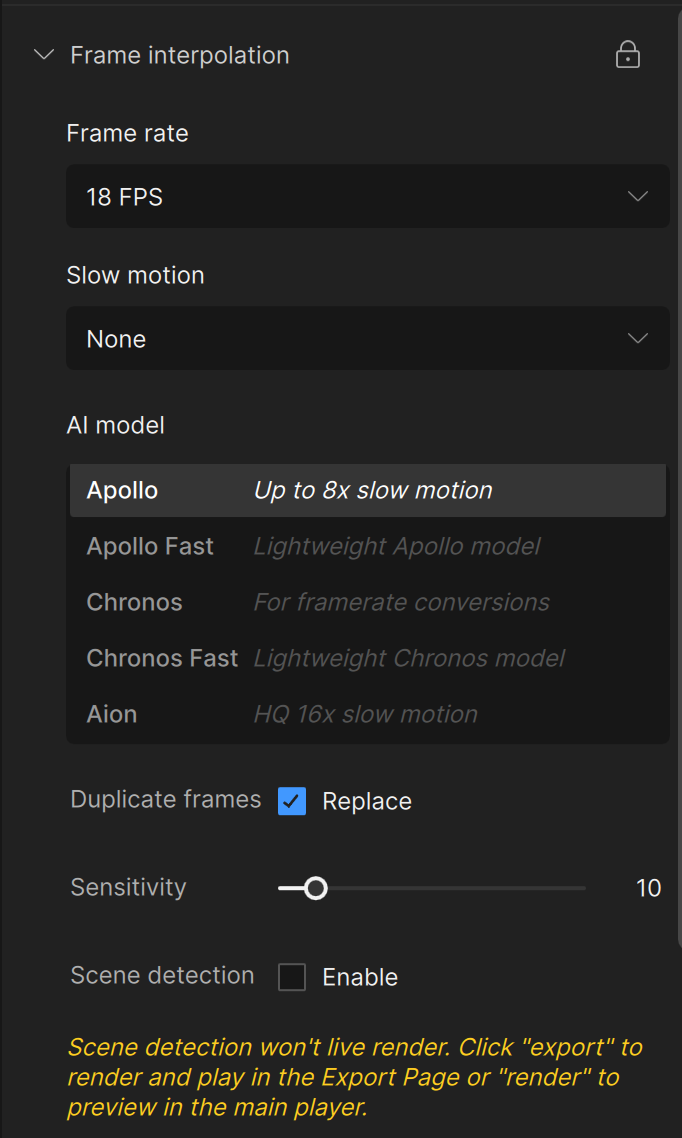Uncheck the Duplicate frames Replace checkbox

pyautogui.click(x=292, y=801)
